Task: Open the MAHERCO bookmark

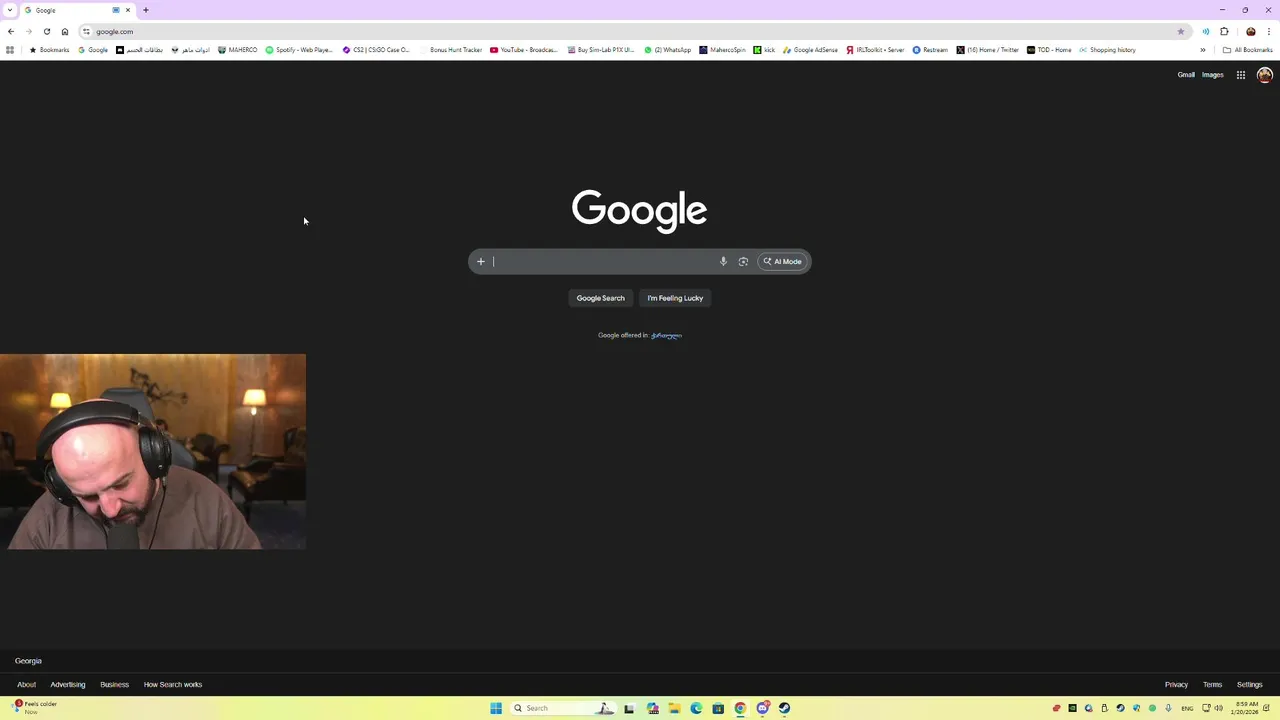Action: click(237, 50)
